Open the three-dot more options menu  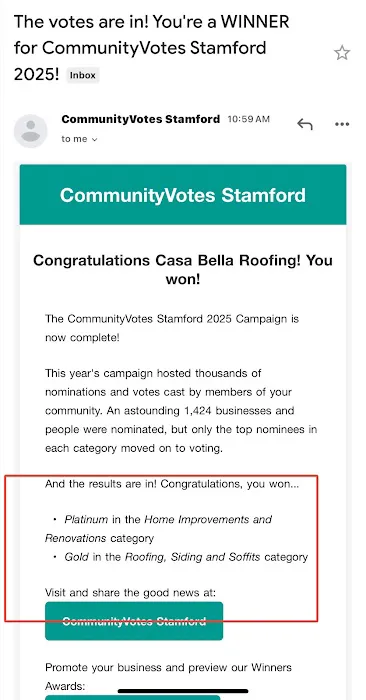342,124
